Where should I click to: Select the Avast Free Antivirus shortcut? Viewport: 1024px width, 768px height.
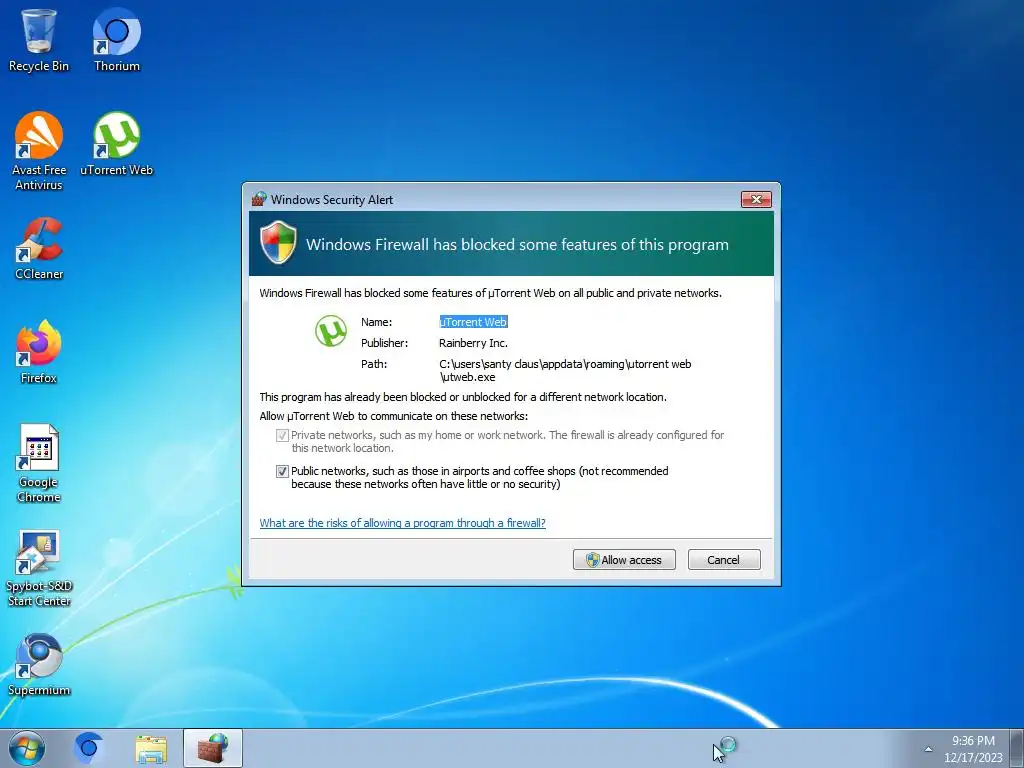coord(39,150)
